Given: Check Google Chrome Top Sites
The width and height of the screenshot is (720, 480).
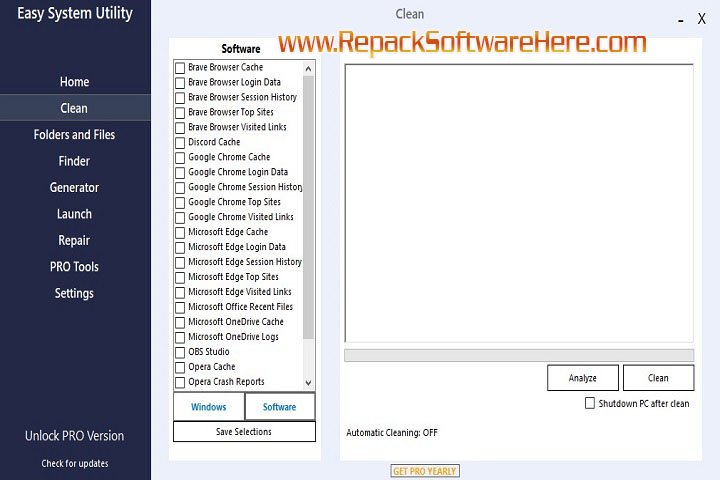Looking at the screenshot, I should [180, 203].
